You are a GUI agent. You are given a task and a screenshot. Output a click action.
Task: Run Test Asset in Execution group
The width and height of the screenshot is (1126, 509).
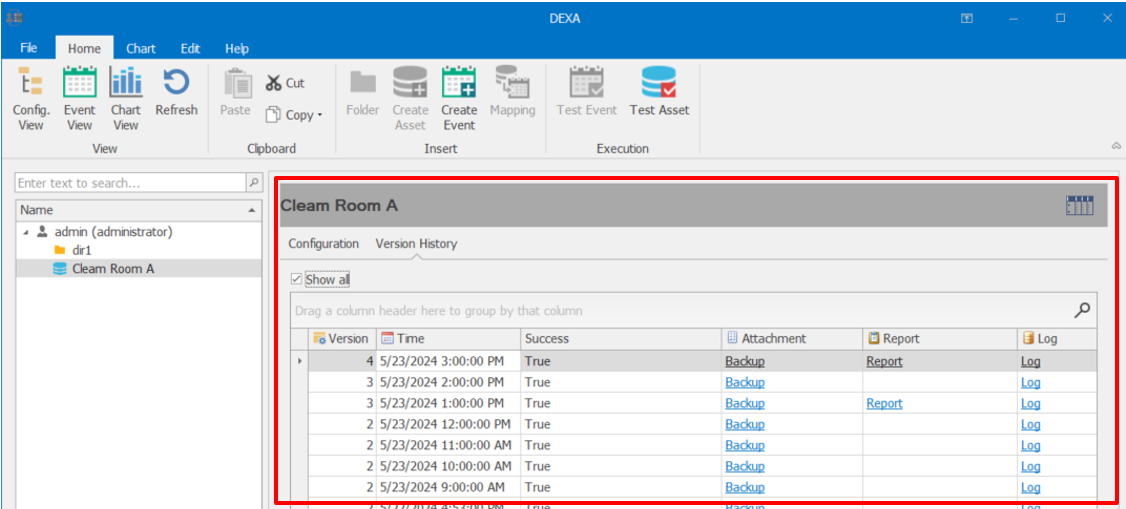[x=659, y=83]
